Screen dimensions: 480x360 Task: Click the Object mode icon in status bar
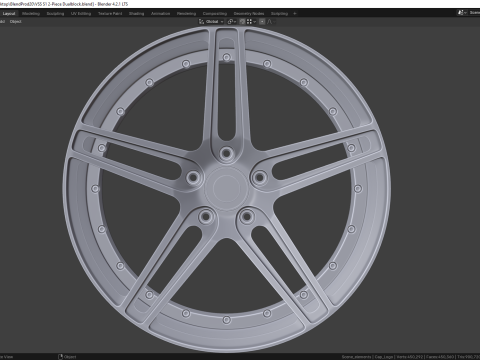click(x=60, y=357)
